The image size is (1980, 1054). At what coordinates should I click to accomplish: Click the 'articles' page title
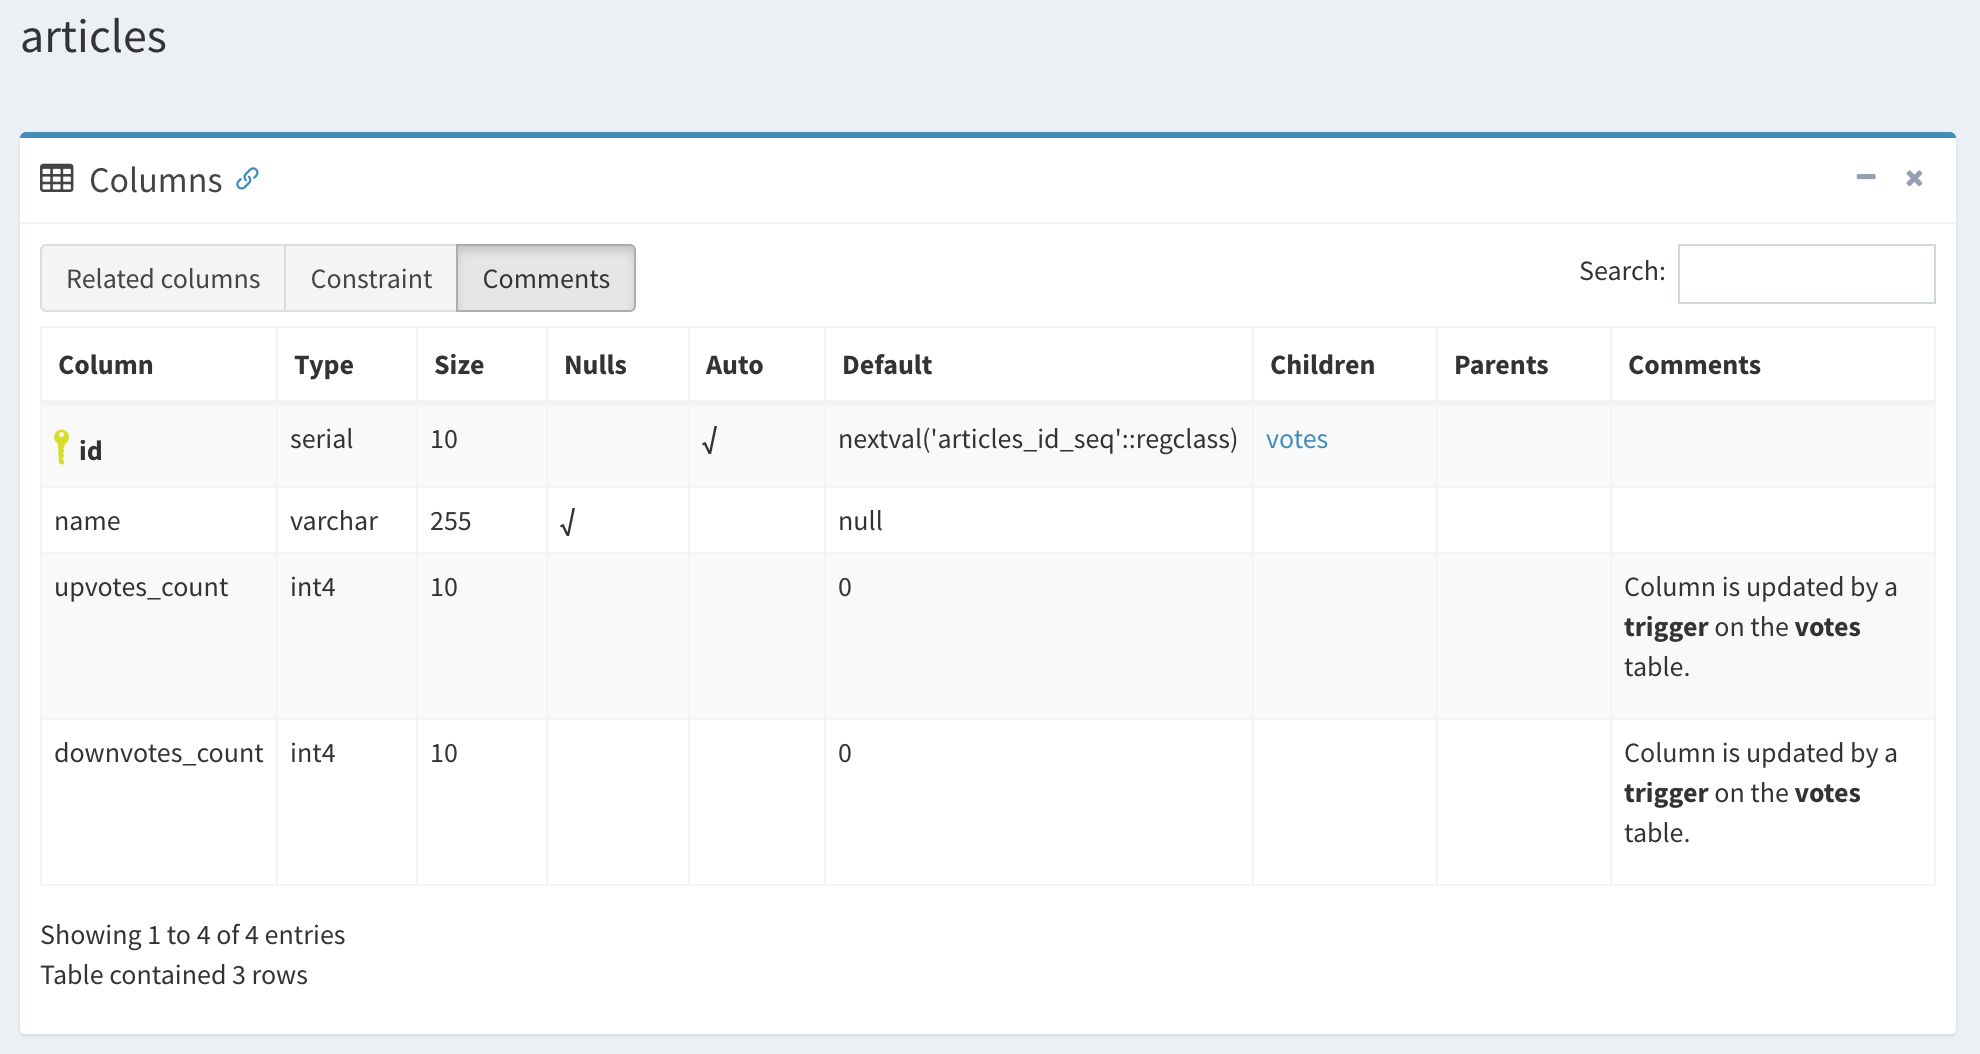click(94, 37)
